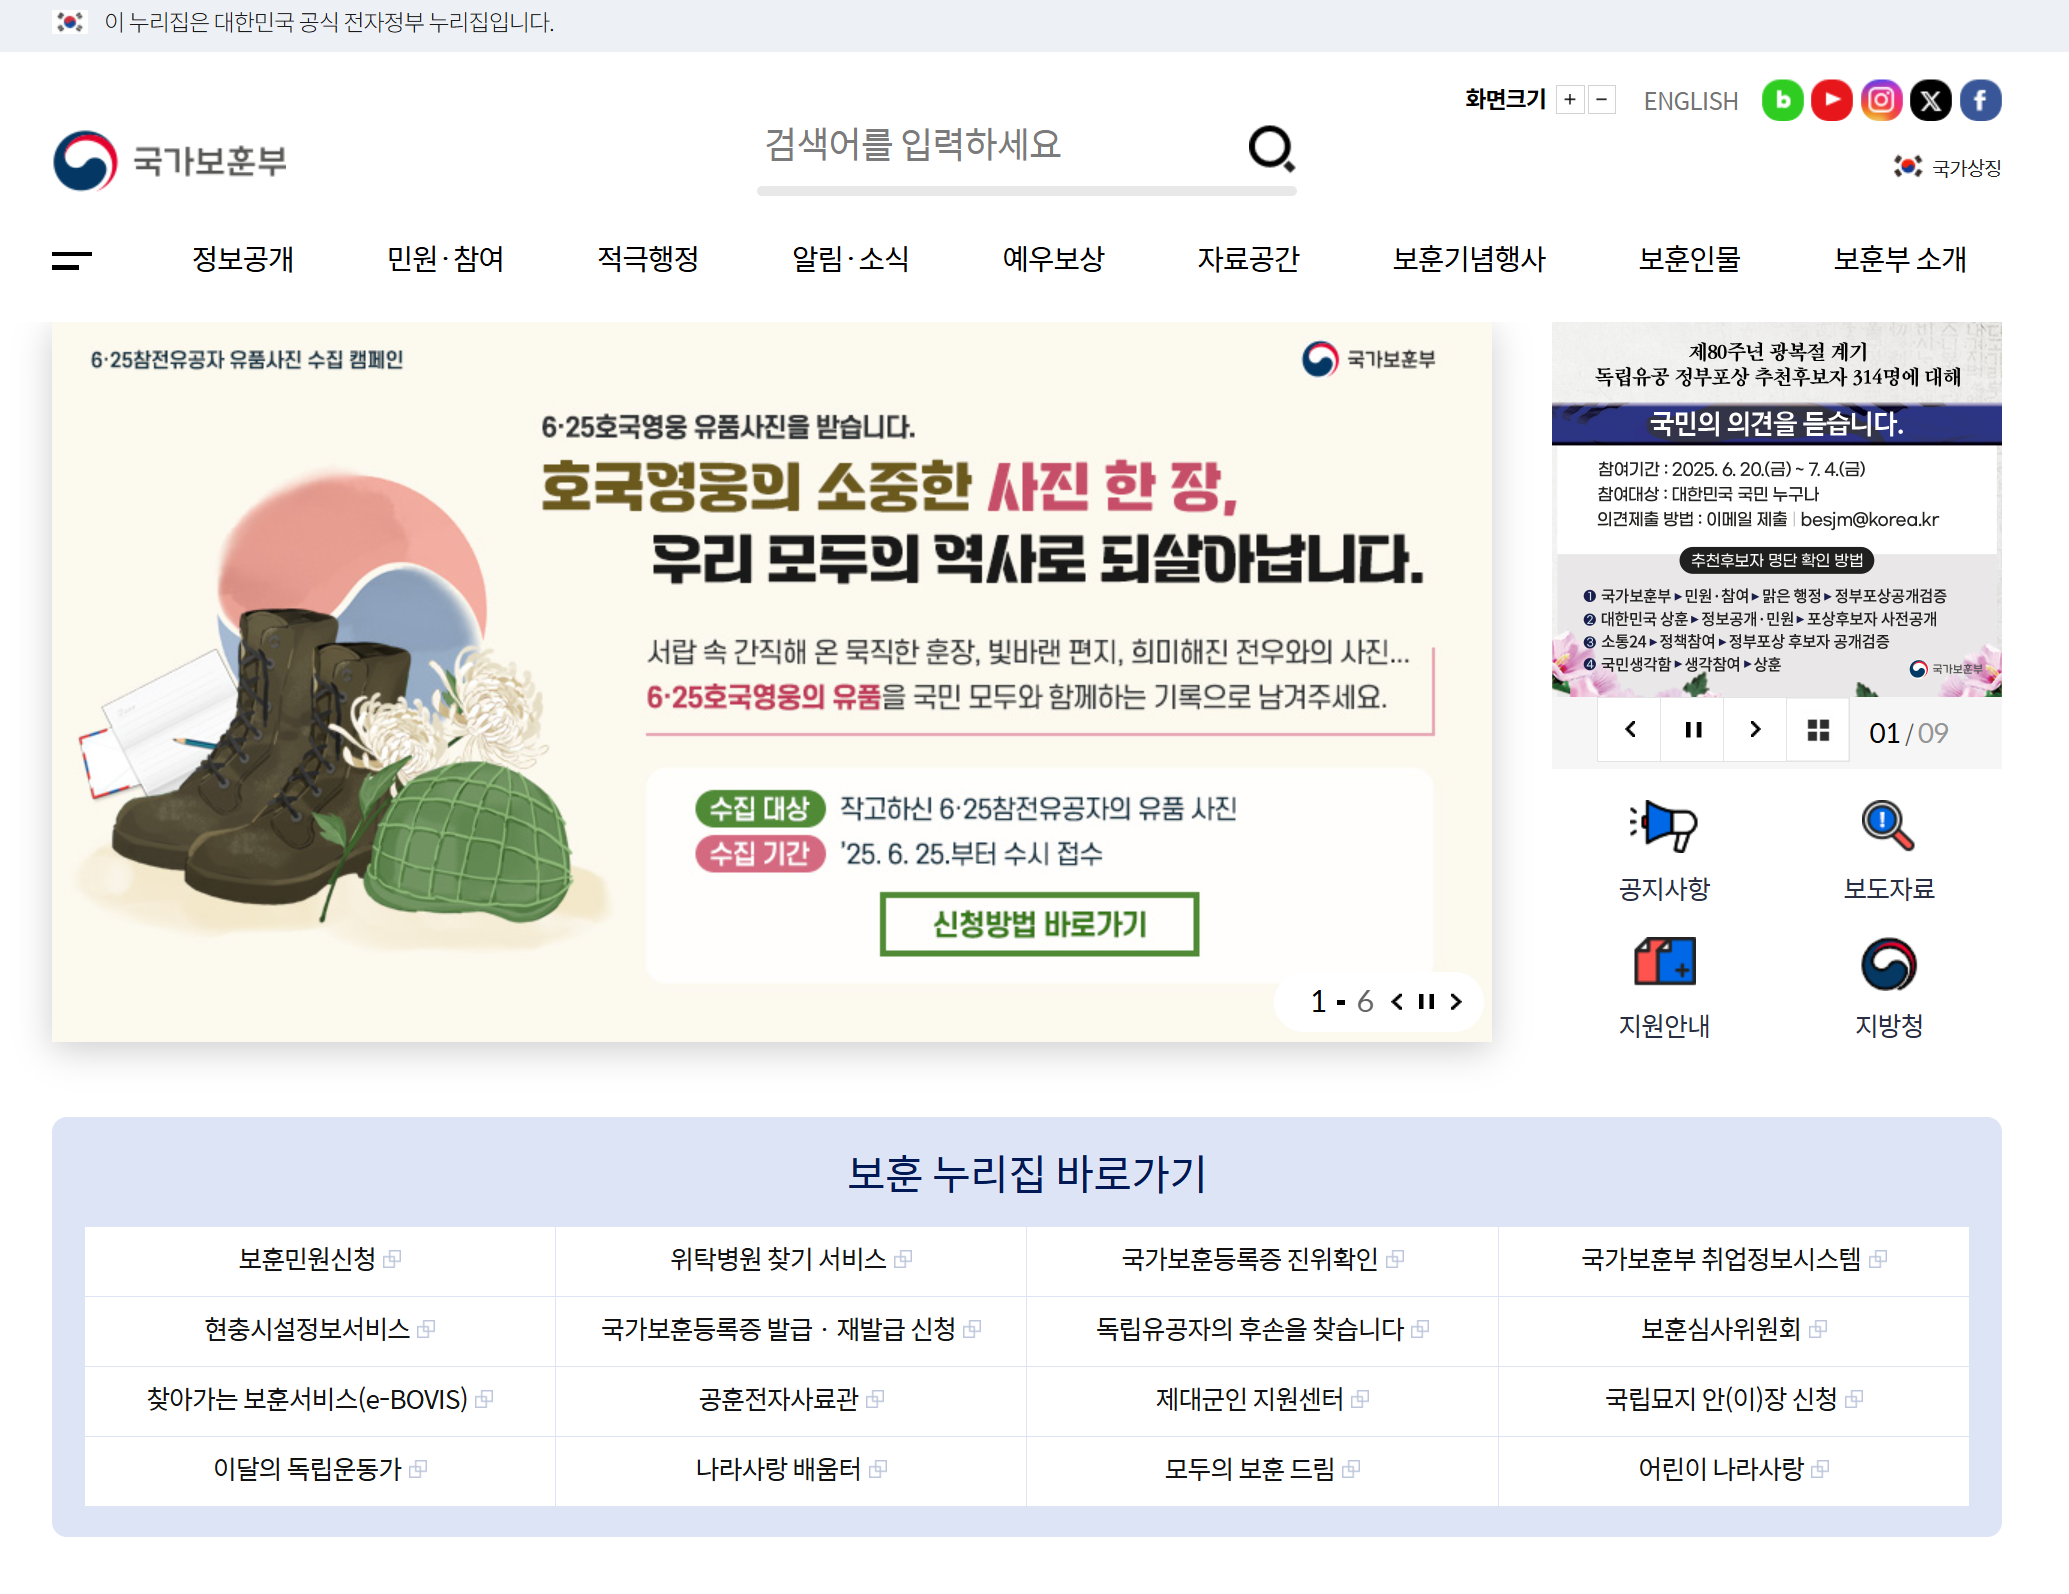Screen dimensions: 2069x1594
Task: Open the 보훈인물 menu
Action: click(x=1689, y=259)
